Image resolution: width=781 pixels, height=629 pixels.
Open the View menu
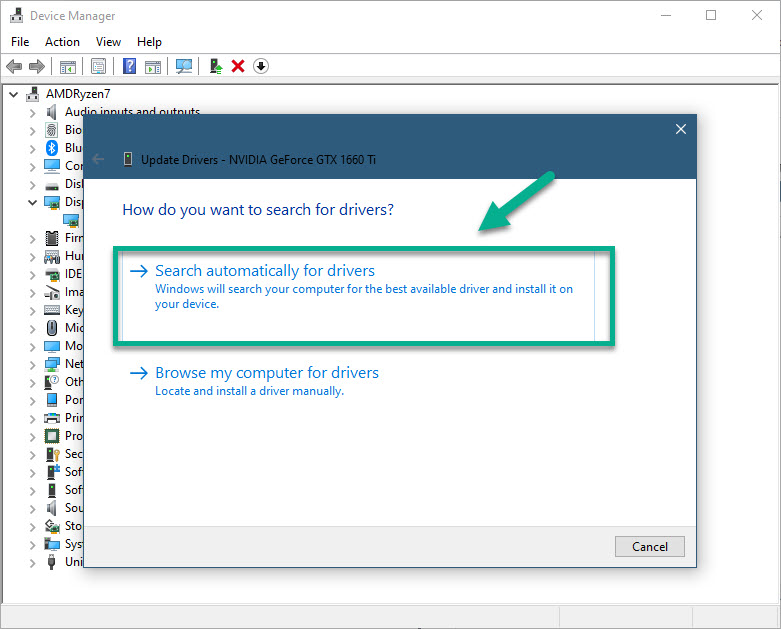pos(108,42)
